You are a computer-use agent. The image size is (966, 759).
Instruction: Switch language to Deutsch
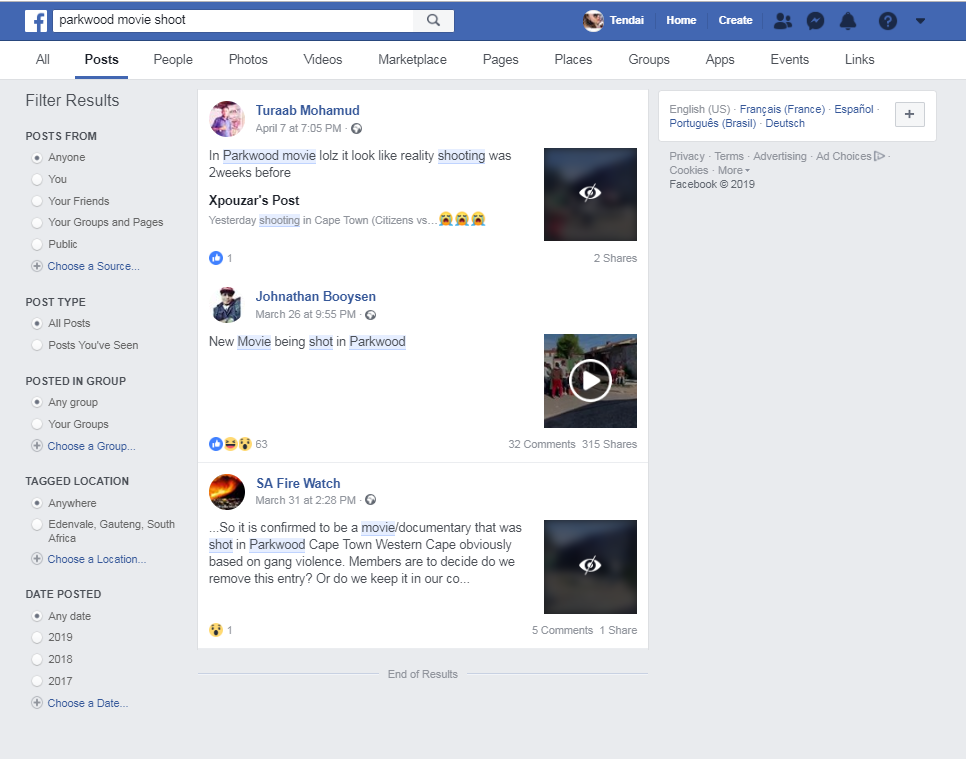click(785, 123)
